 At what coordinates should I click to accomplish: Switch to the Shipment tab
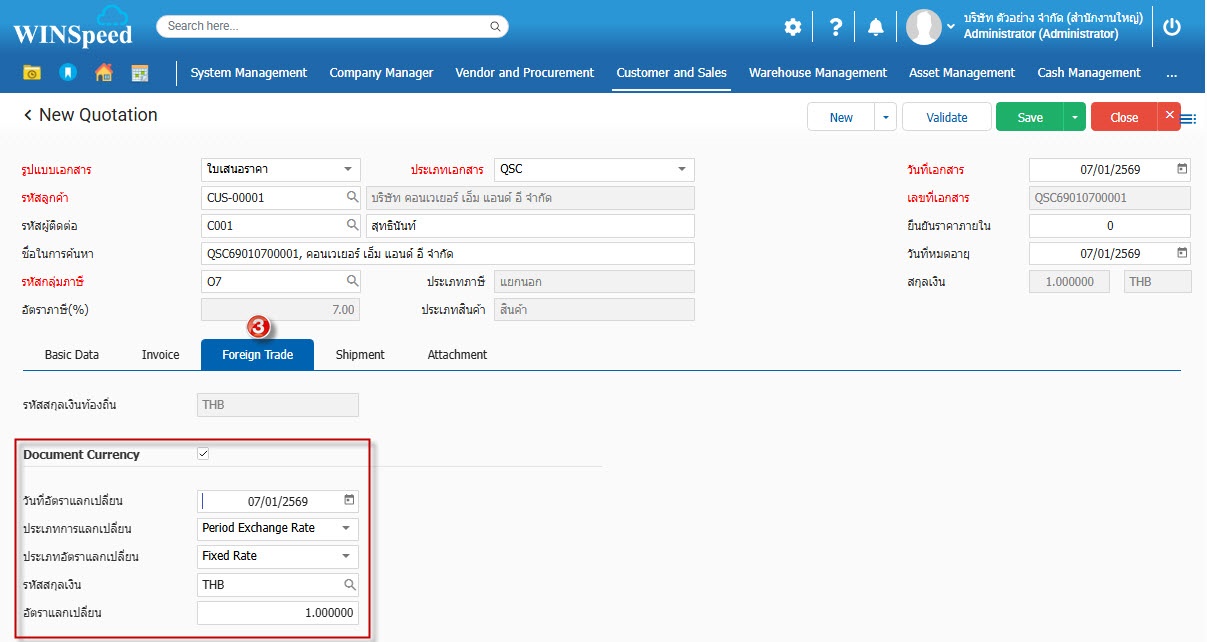tap(360, 355)
